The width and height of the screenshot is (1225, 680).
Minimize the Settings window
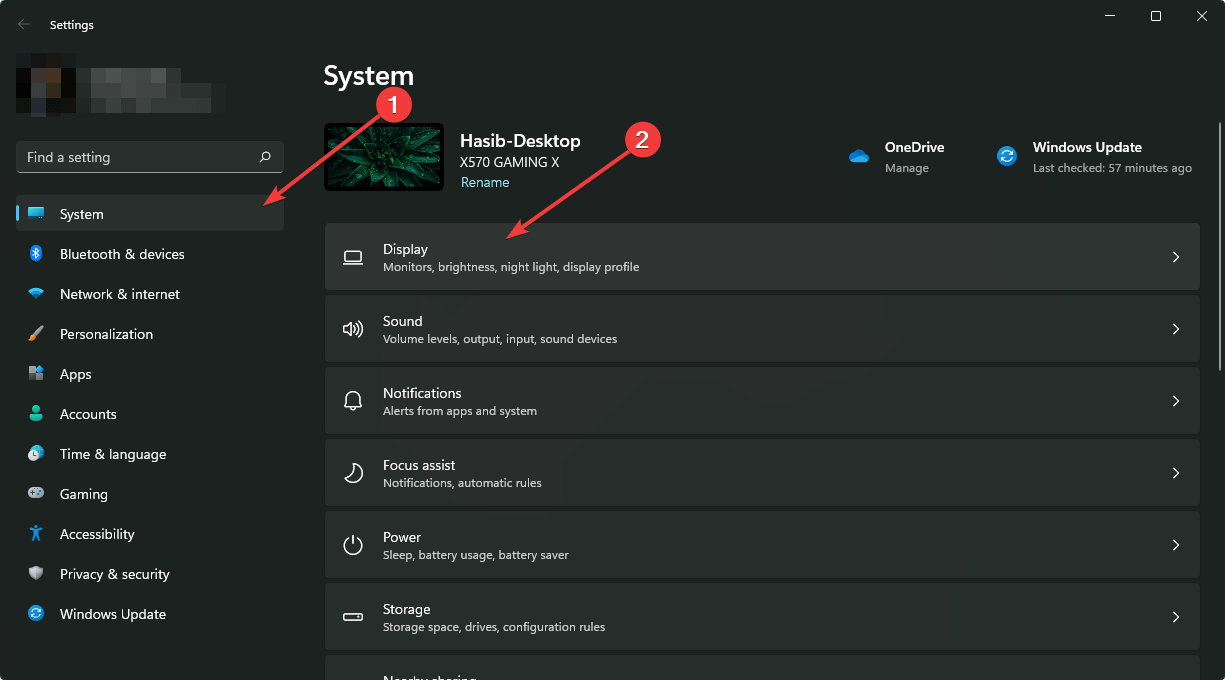1110,16
